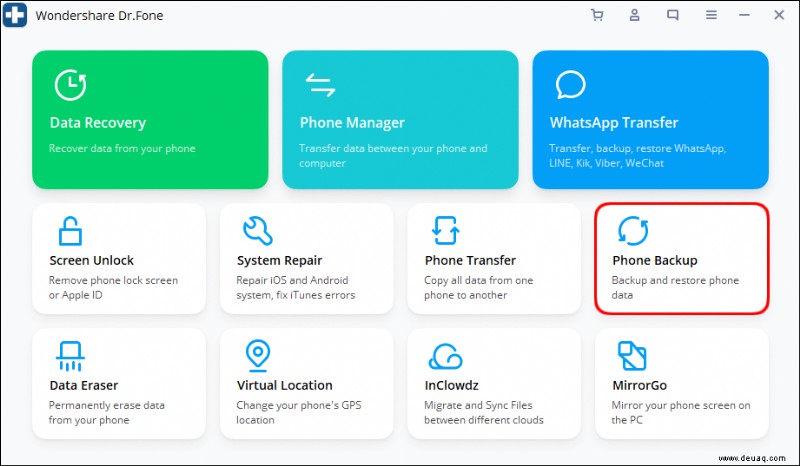Click "Copy all data from one phone" text
The image size is (800, 466).
tap(479, 287)
